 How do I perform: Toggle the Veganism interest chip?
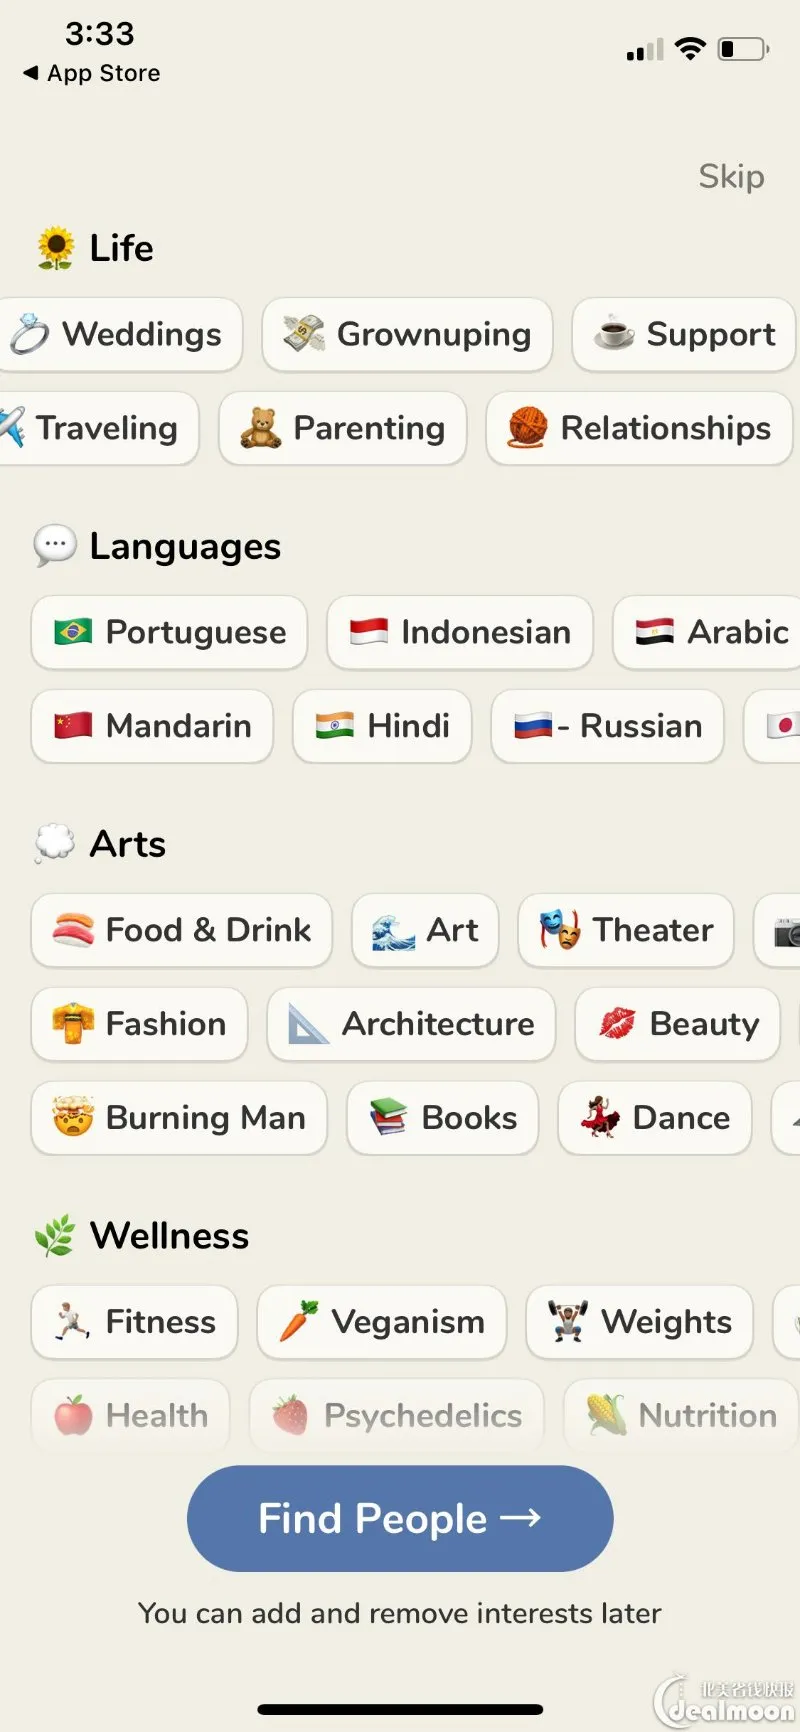point(381,1322)
